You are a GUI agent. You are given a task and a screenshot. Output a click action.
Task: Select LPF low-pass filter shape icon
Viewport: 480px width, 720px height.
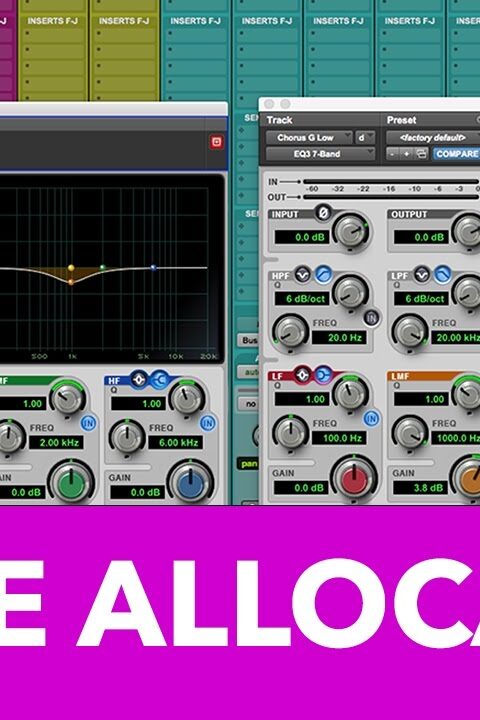point(443,275)
